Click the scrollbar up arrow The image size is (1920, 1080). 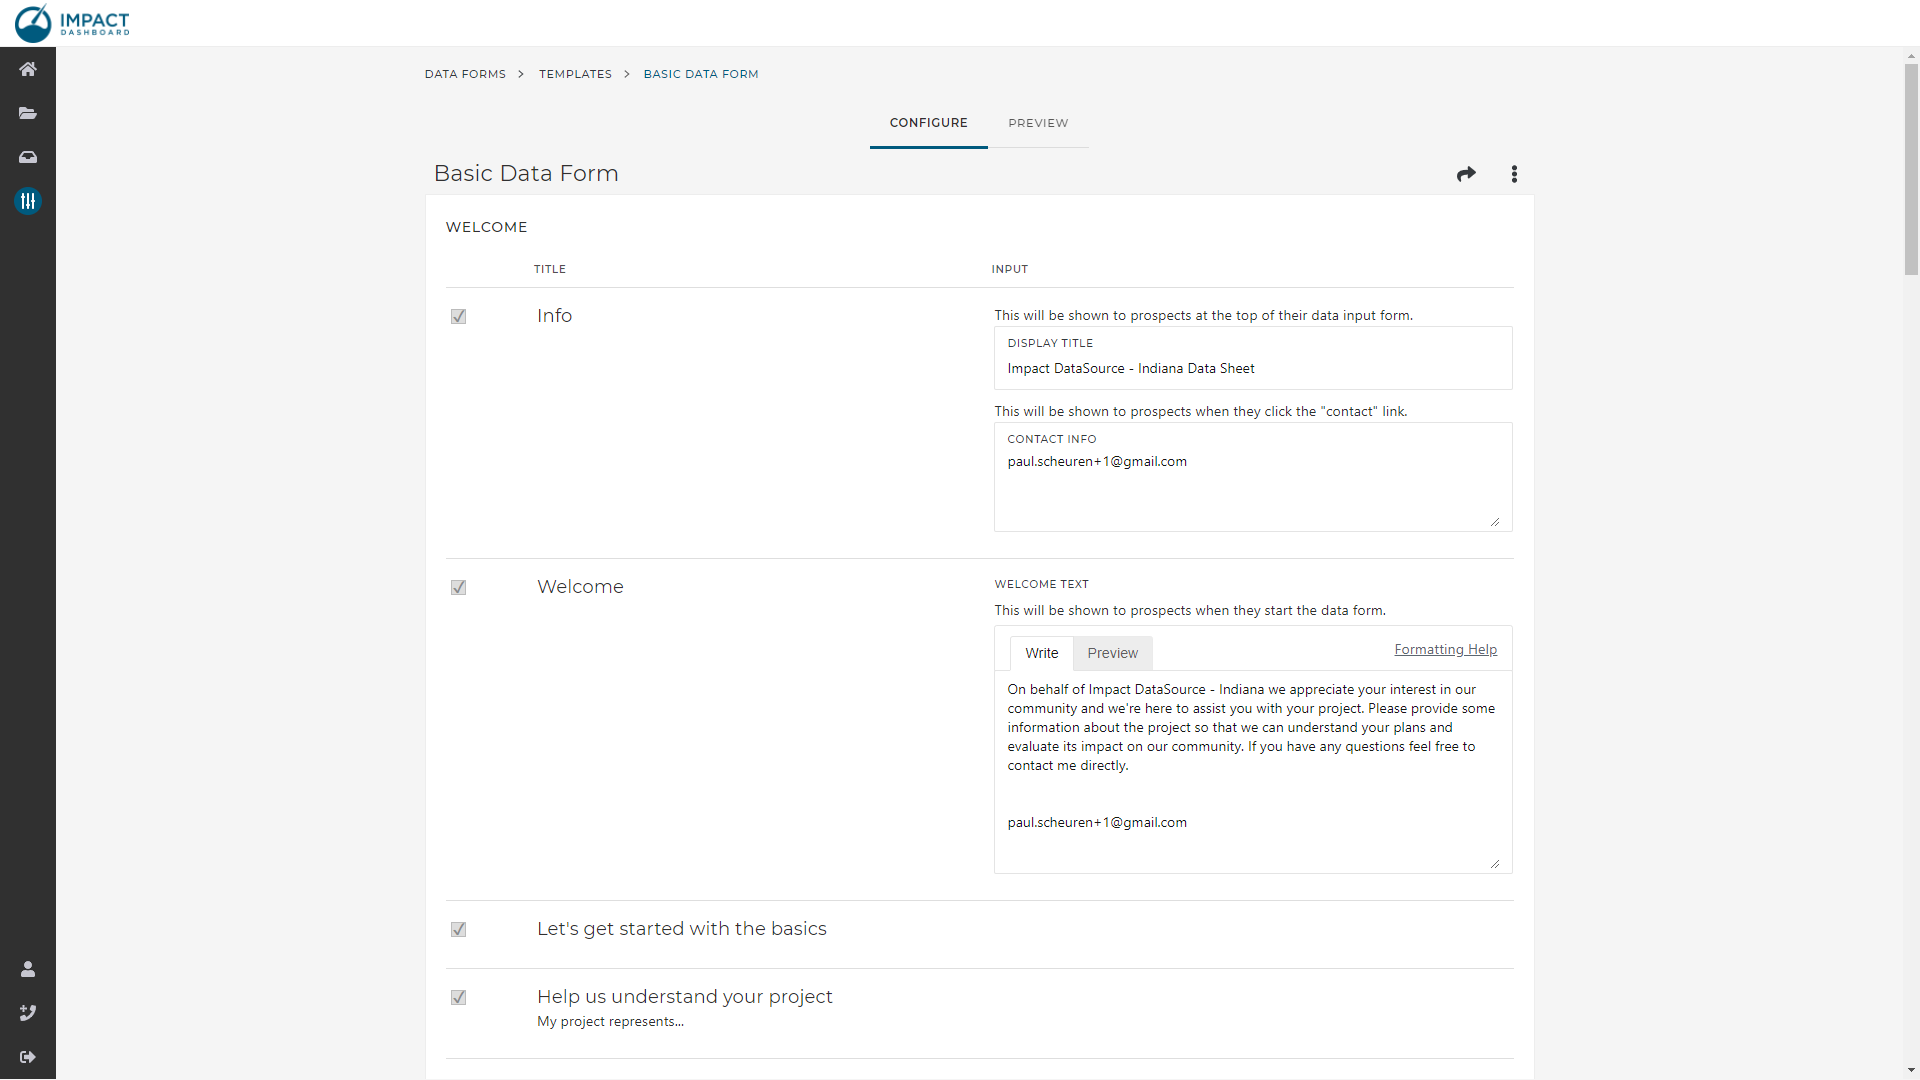[x=1911, y=56]
